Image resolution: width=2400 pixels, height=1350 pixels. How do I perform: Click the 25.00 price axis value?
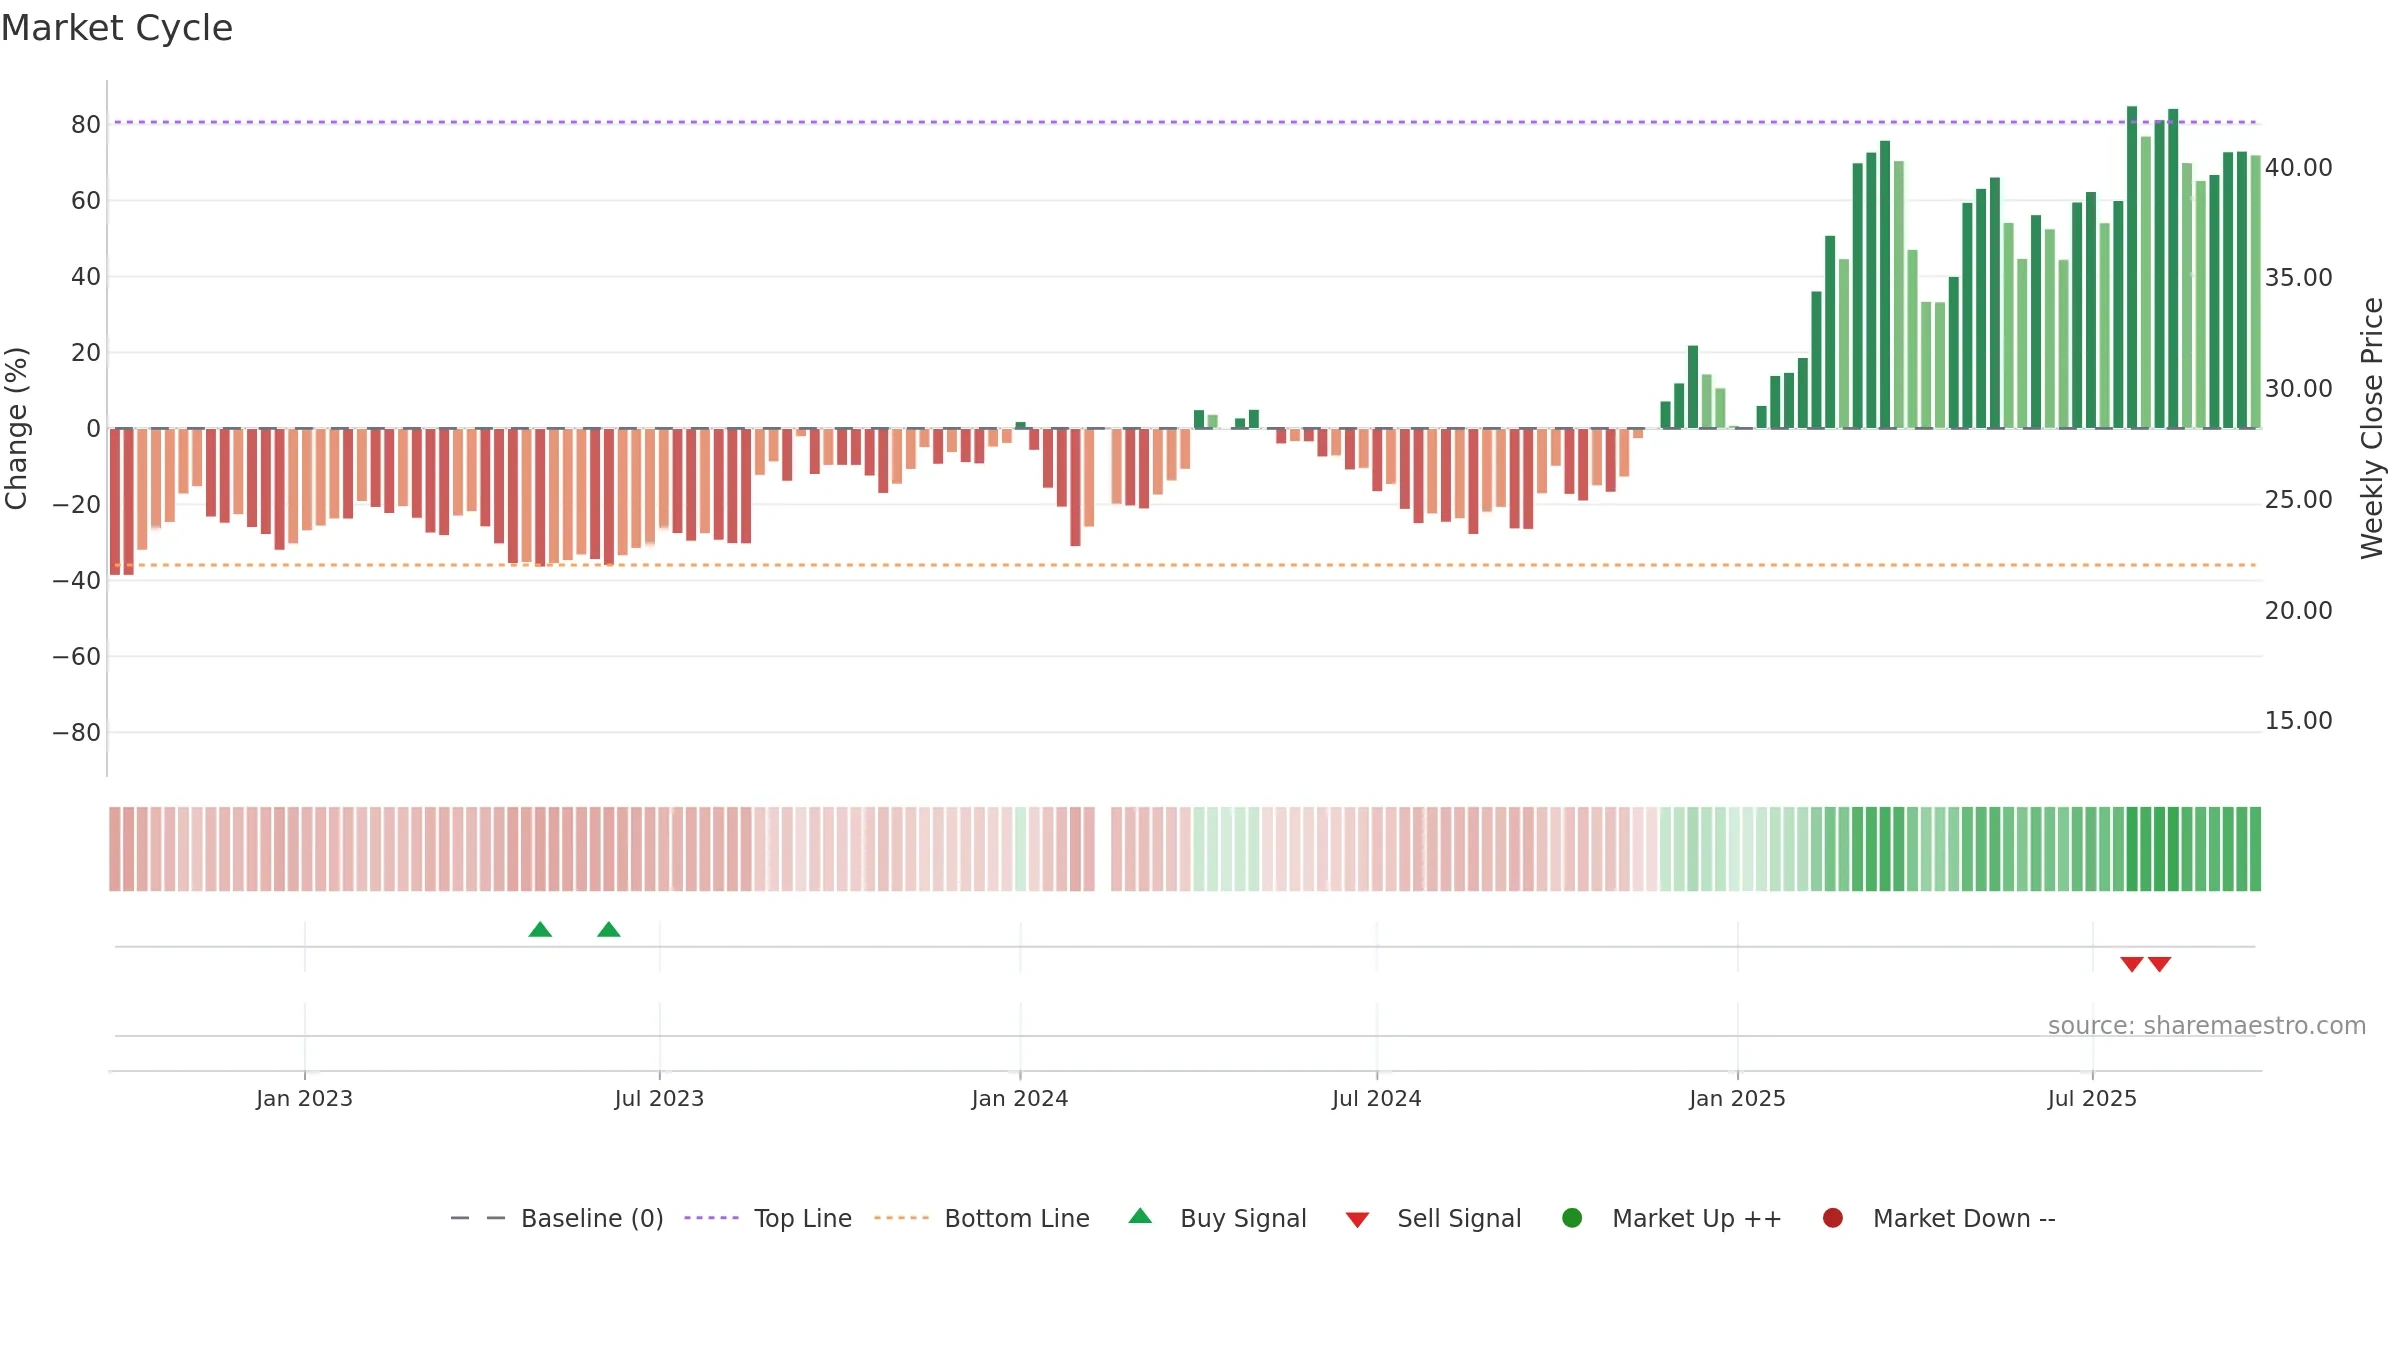click(x=2298, y=500)
